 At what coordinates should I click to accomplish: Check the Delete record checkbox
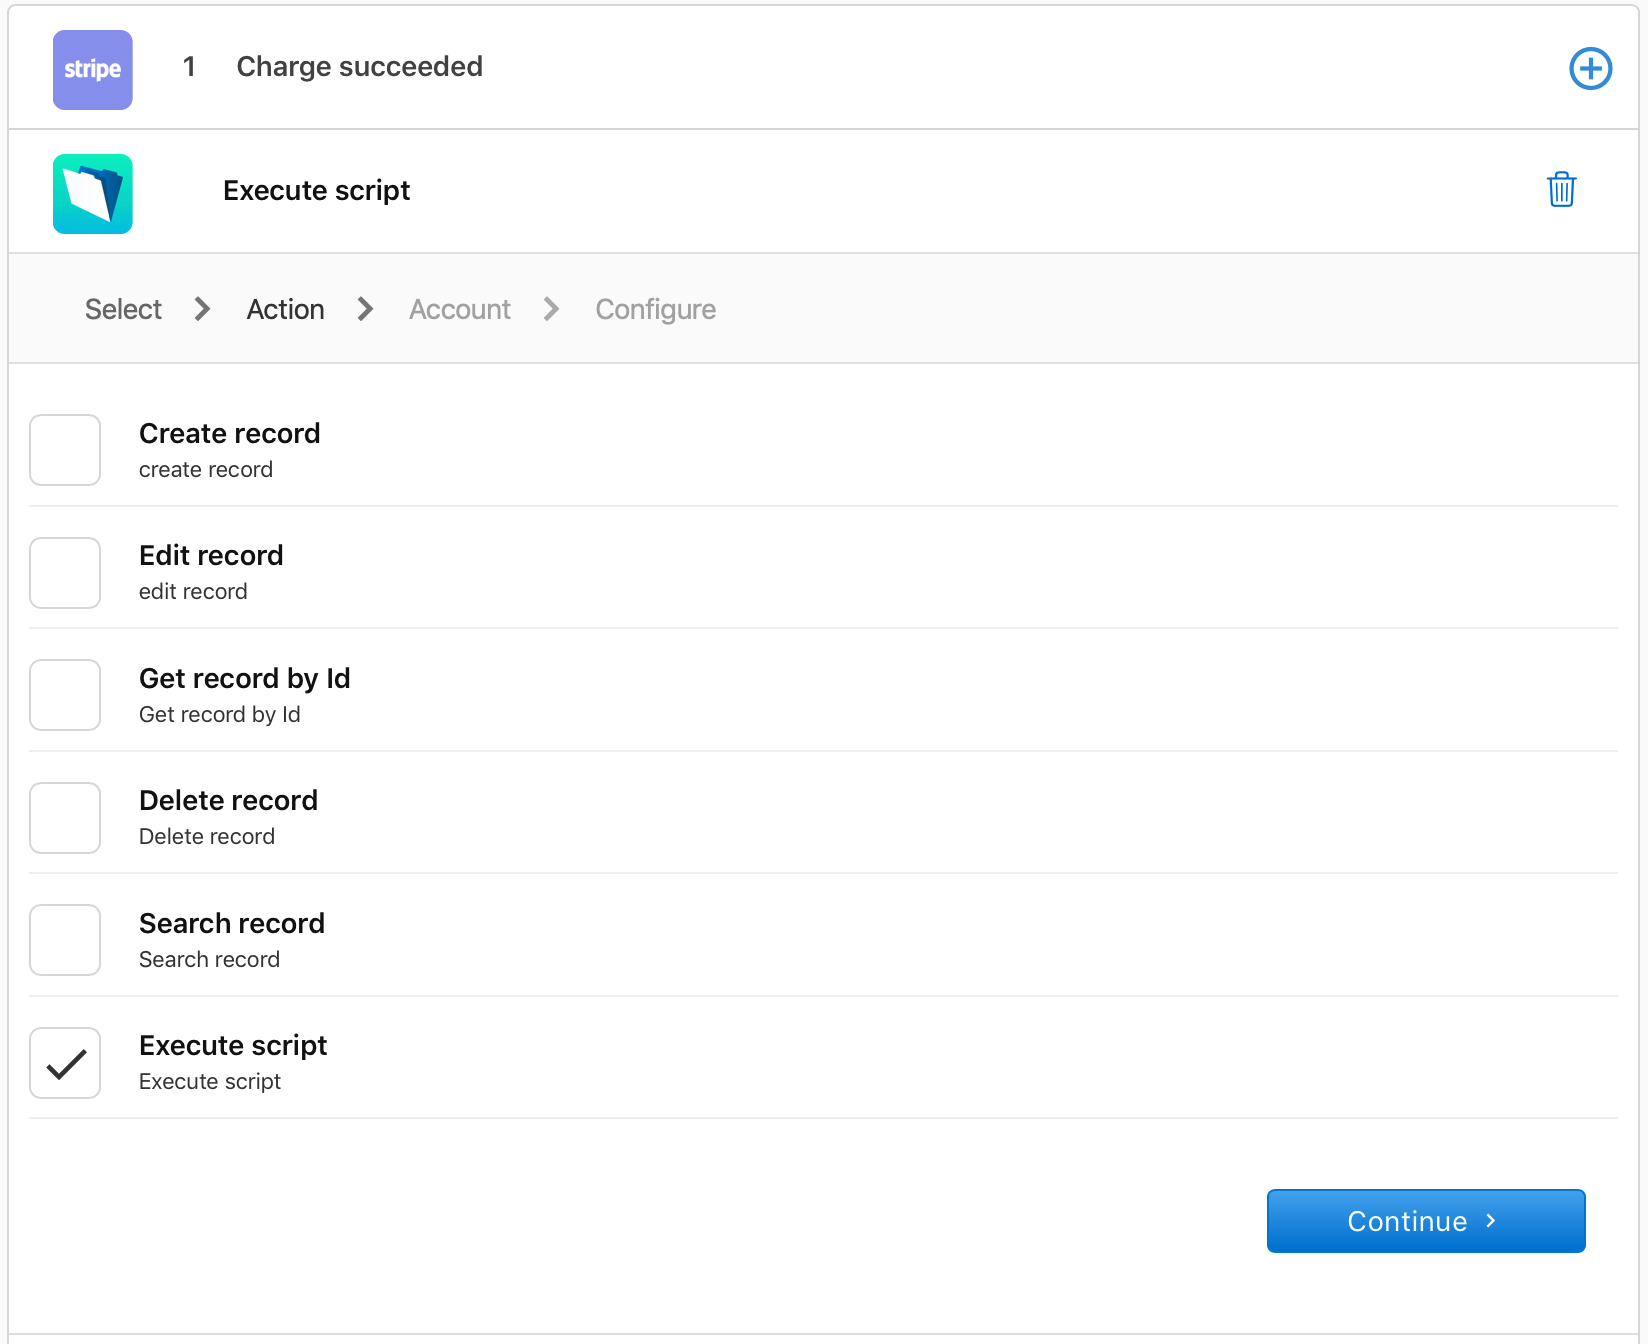(65, 817)
